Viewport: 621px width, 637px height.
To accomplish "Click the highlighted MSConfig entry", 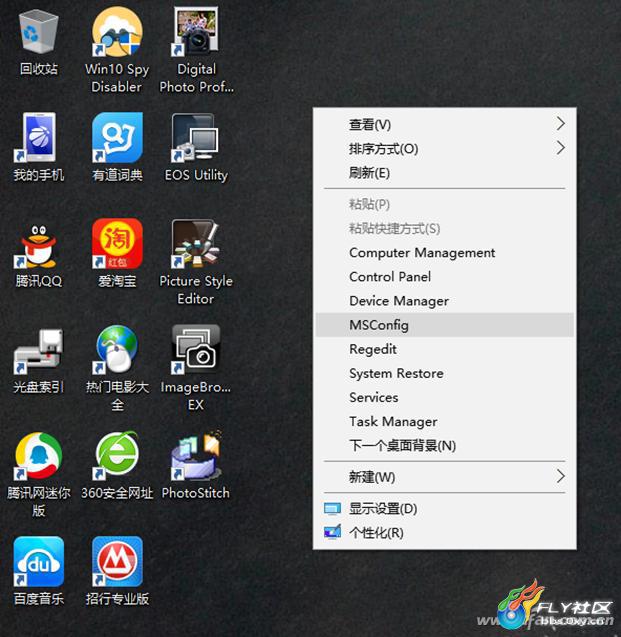I will [444, 325].
